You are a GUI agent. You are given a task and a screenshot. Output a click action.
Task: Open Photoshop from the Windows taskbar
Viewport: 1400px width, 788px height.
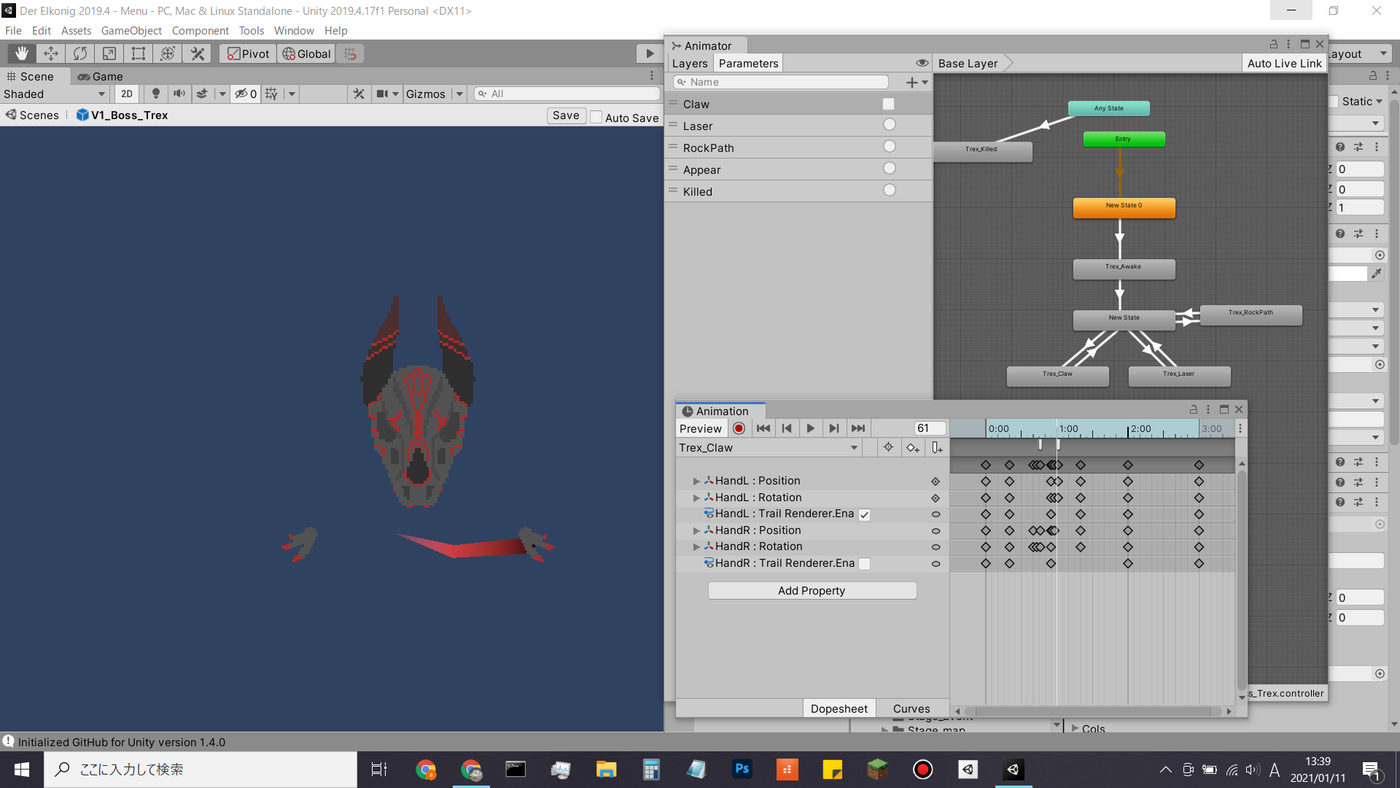click(x=742, y=770)
